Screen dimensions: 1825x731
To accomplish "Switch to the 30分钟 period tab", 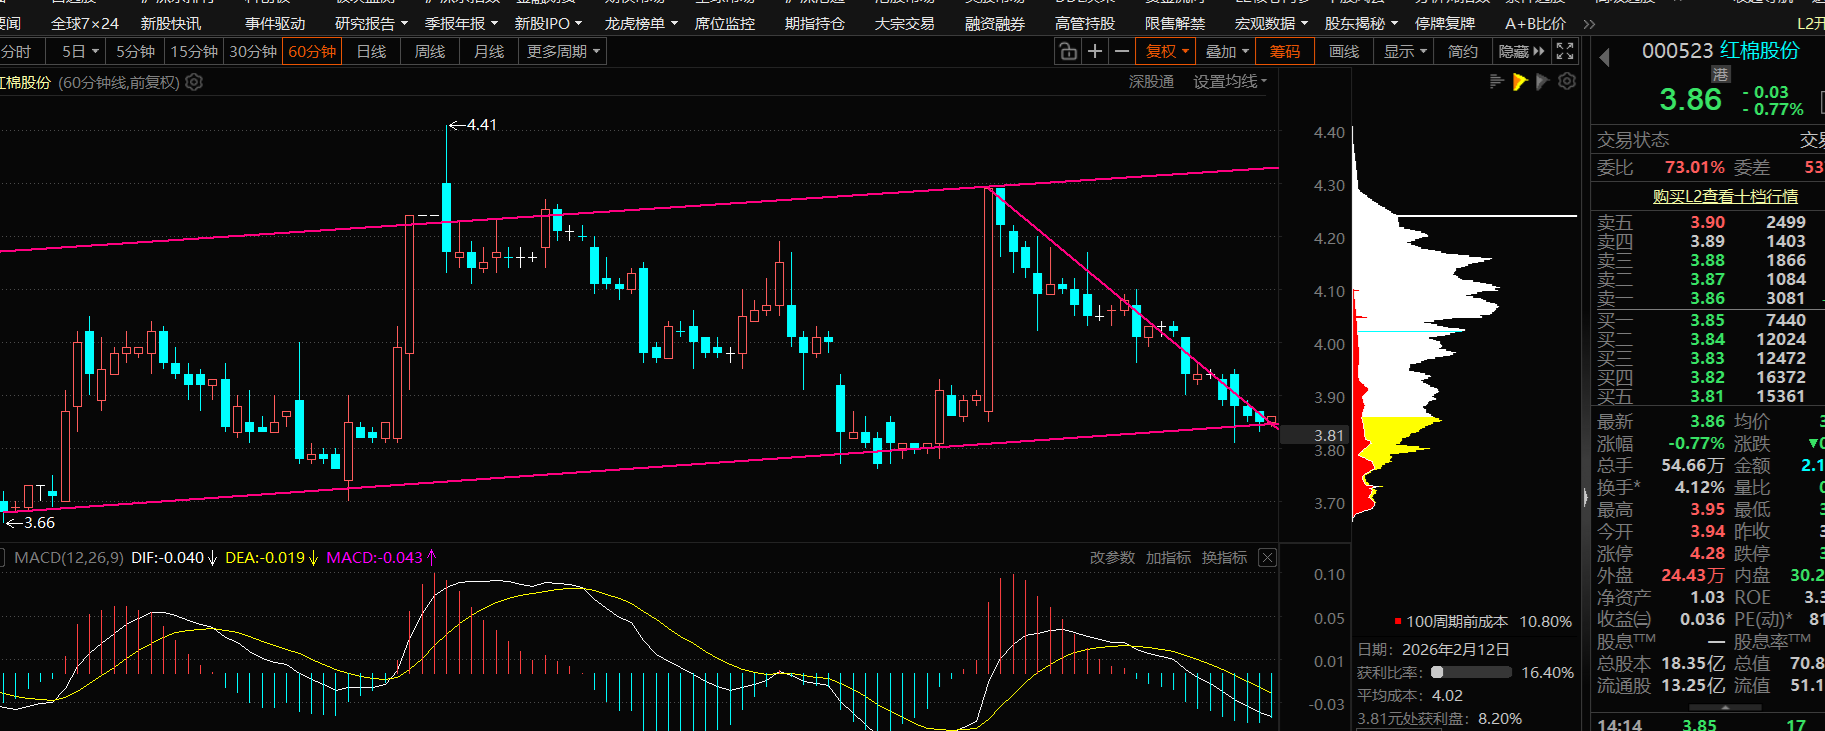I will [253, 51].
